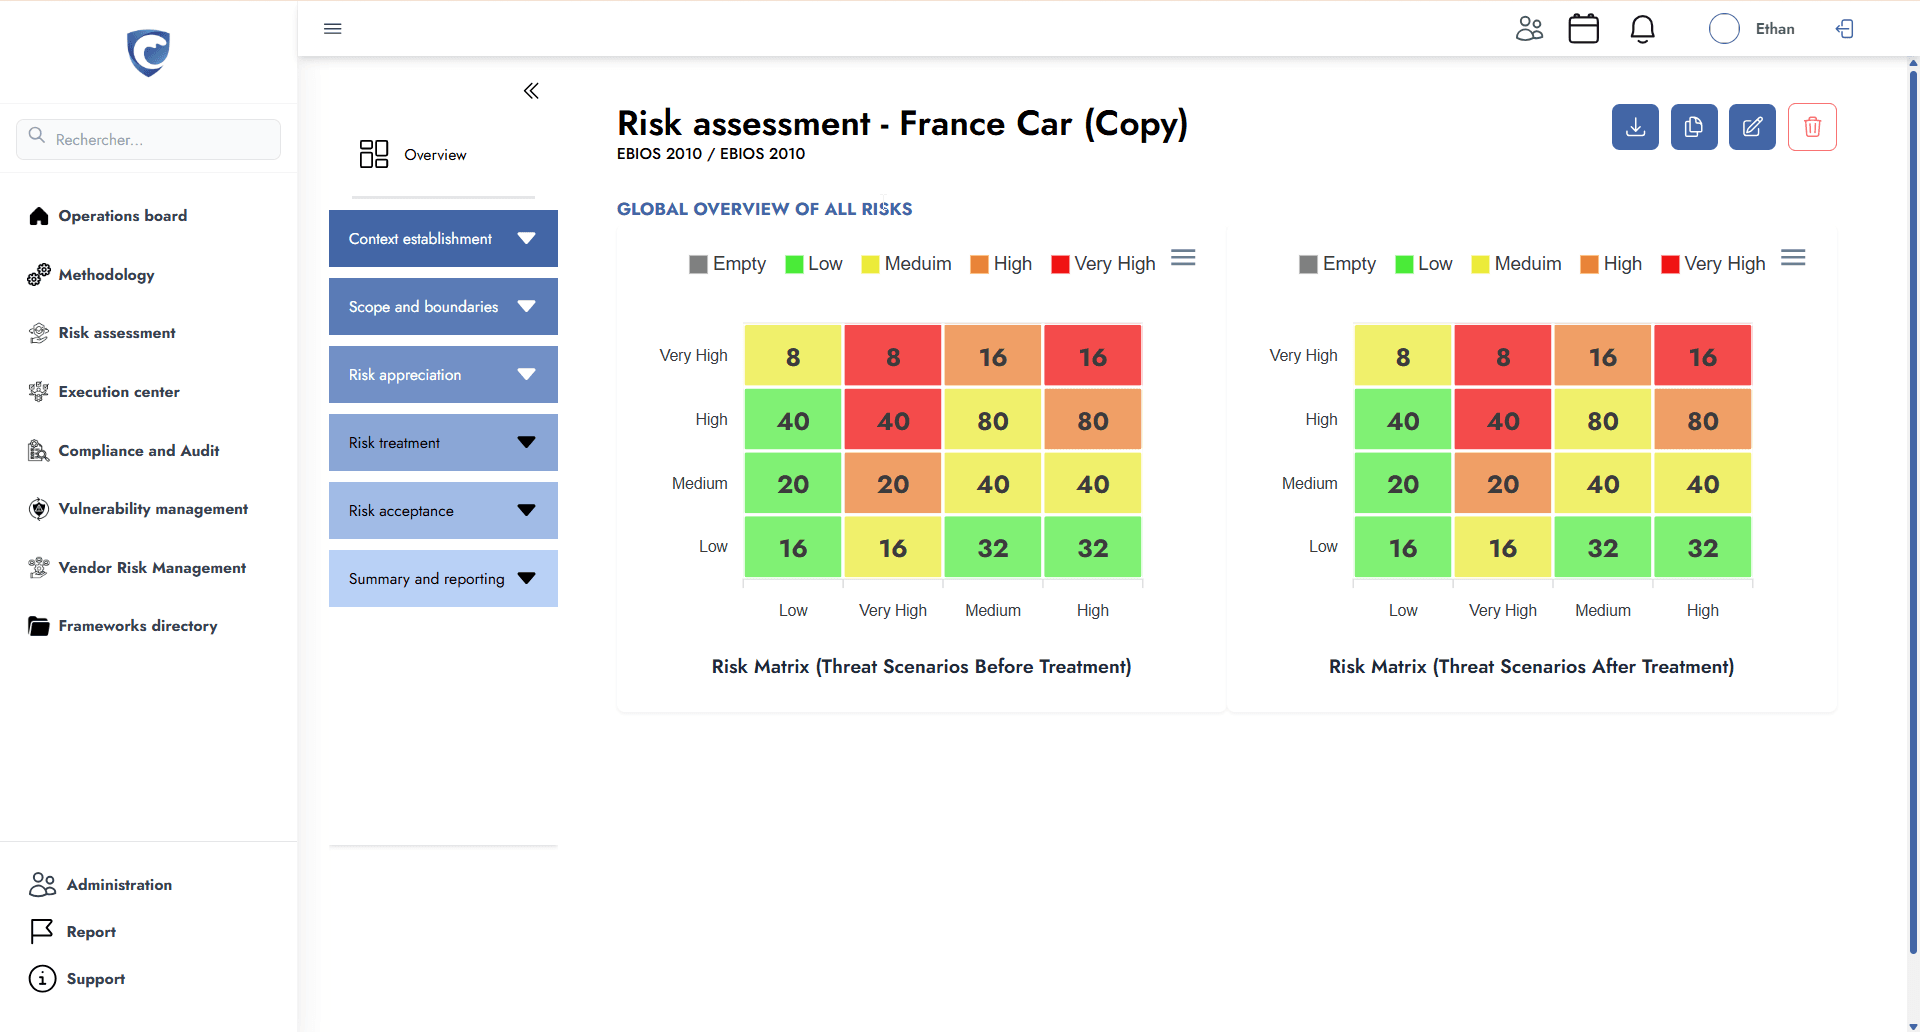This screenshot has height=1032, width=1920.
Task: Open the Vulnerability management page
Action: [152, 508]
